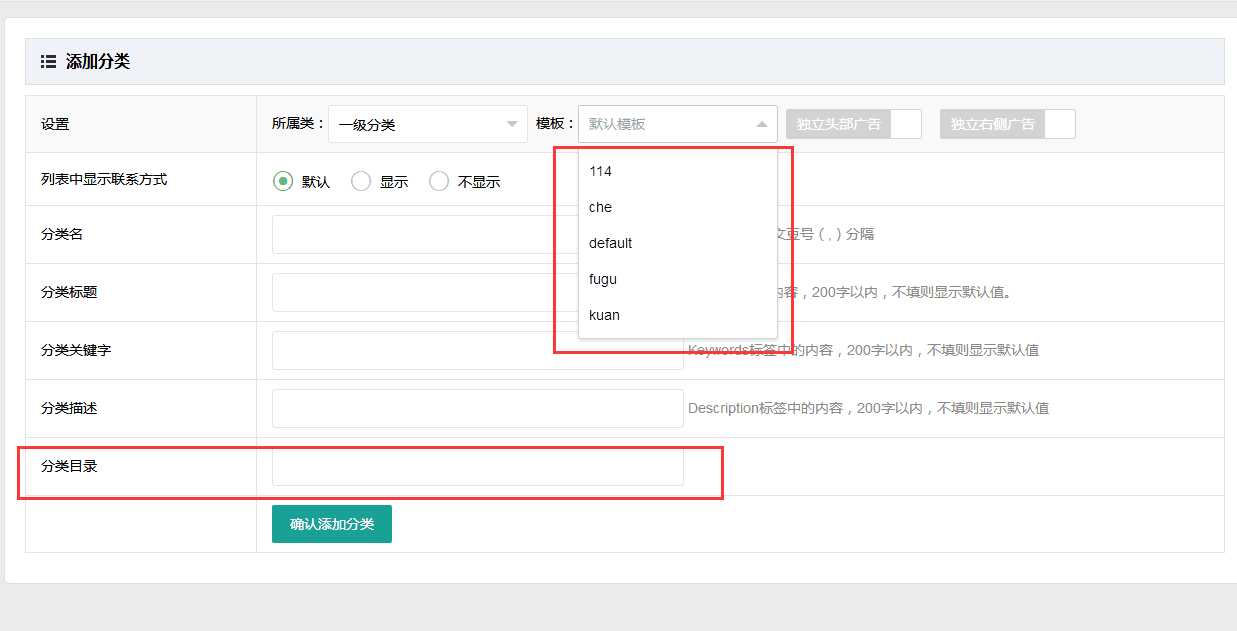This screenshot has height=631, width=1237.
Task: Open the 所属类 一级分类 dropdown
Action: tap(427, 124)
